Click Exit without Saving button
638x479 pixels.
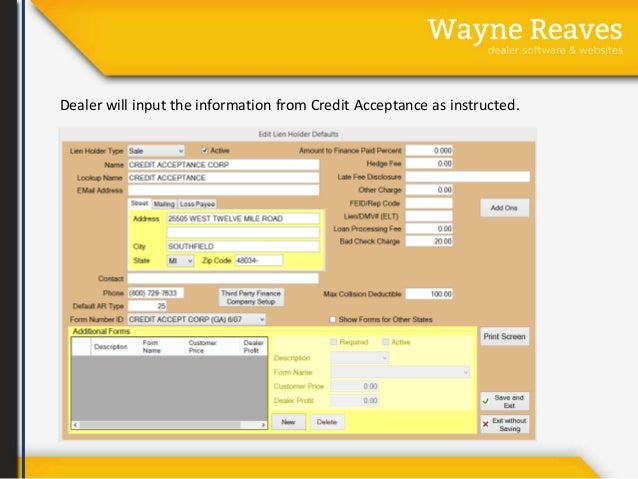[505, 424]
